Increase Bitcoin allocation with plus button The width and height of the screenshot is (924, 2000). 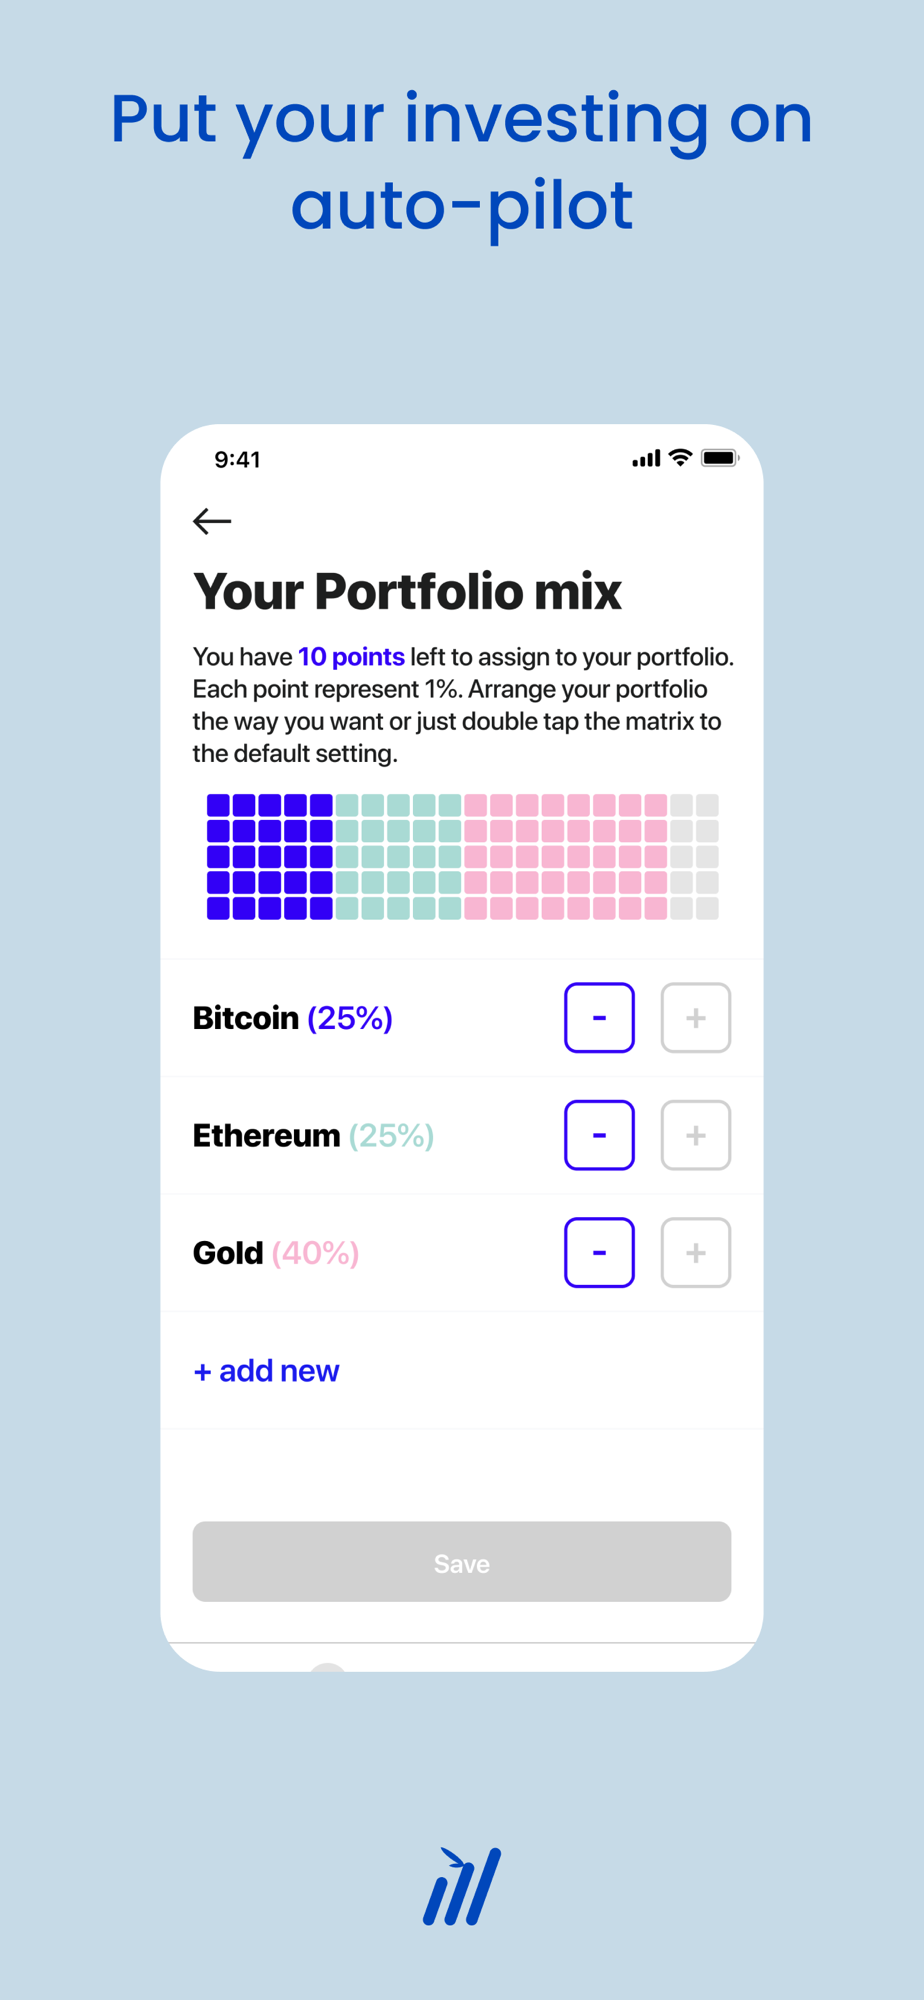696,1018
